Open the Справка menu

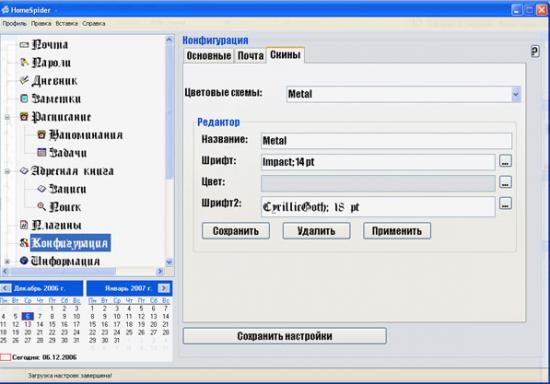point(94,23)
